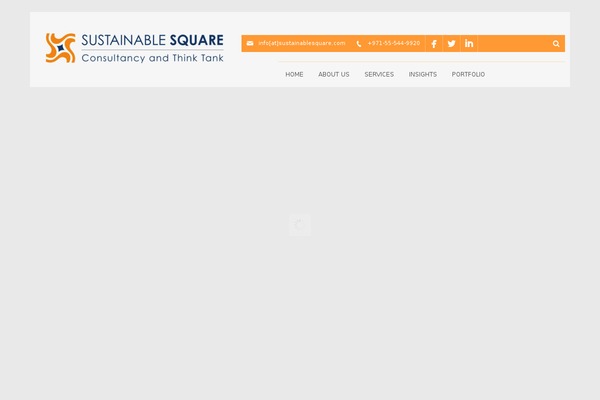Open the Twitter social page
Image resolution: width=600 pixels, height=400 pixels.
[x=452, y=44]
